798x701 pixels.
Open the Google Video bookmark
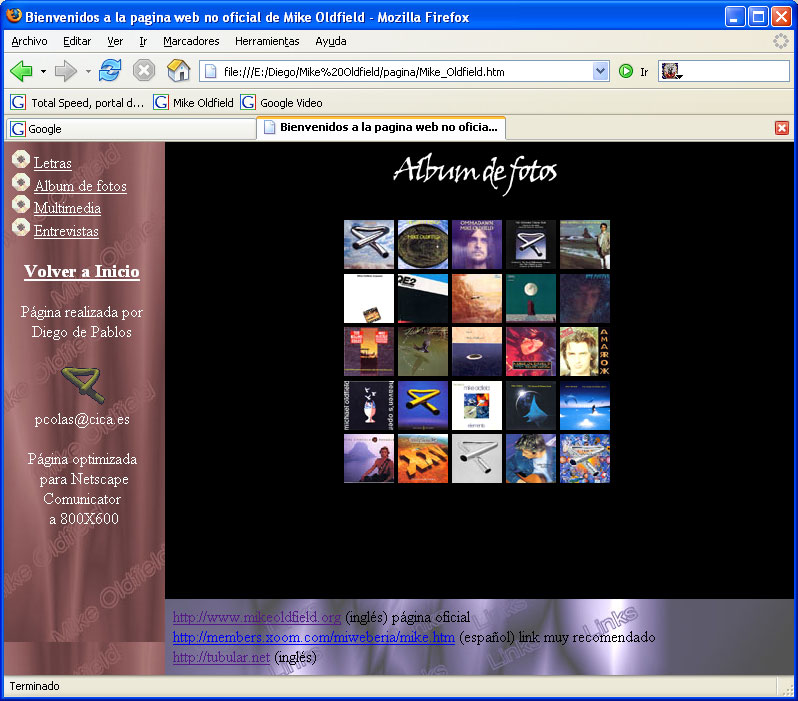[281, 103]
